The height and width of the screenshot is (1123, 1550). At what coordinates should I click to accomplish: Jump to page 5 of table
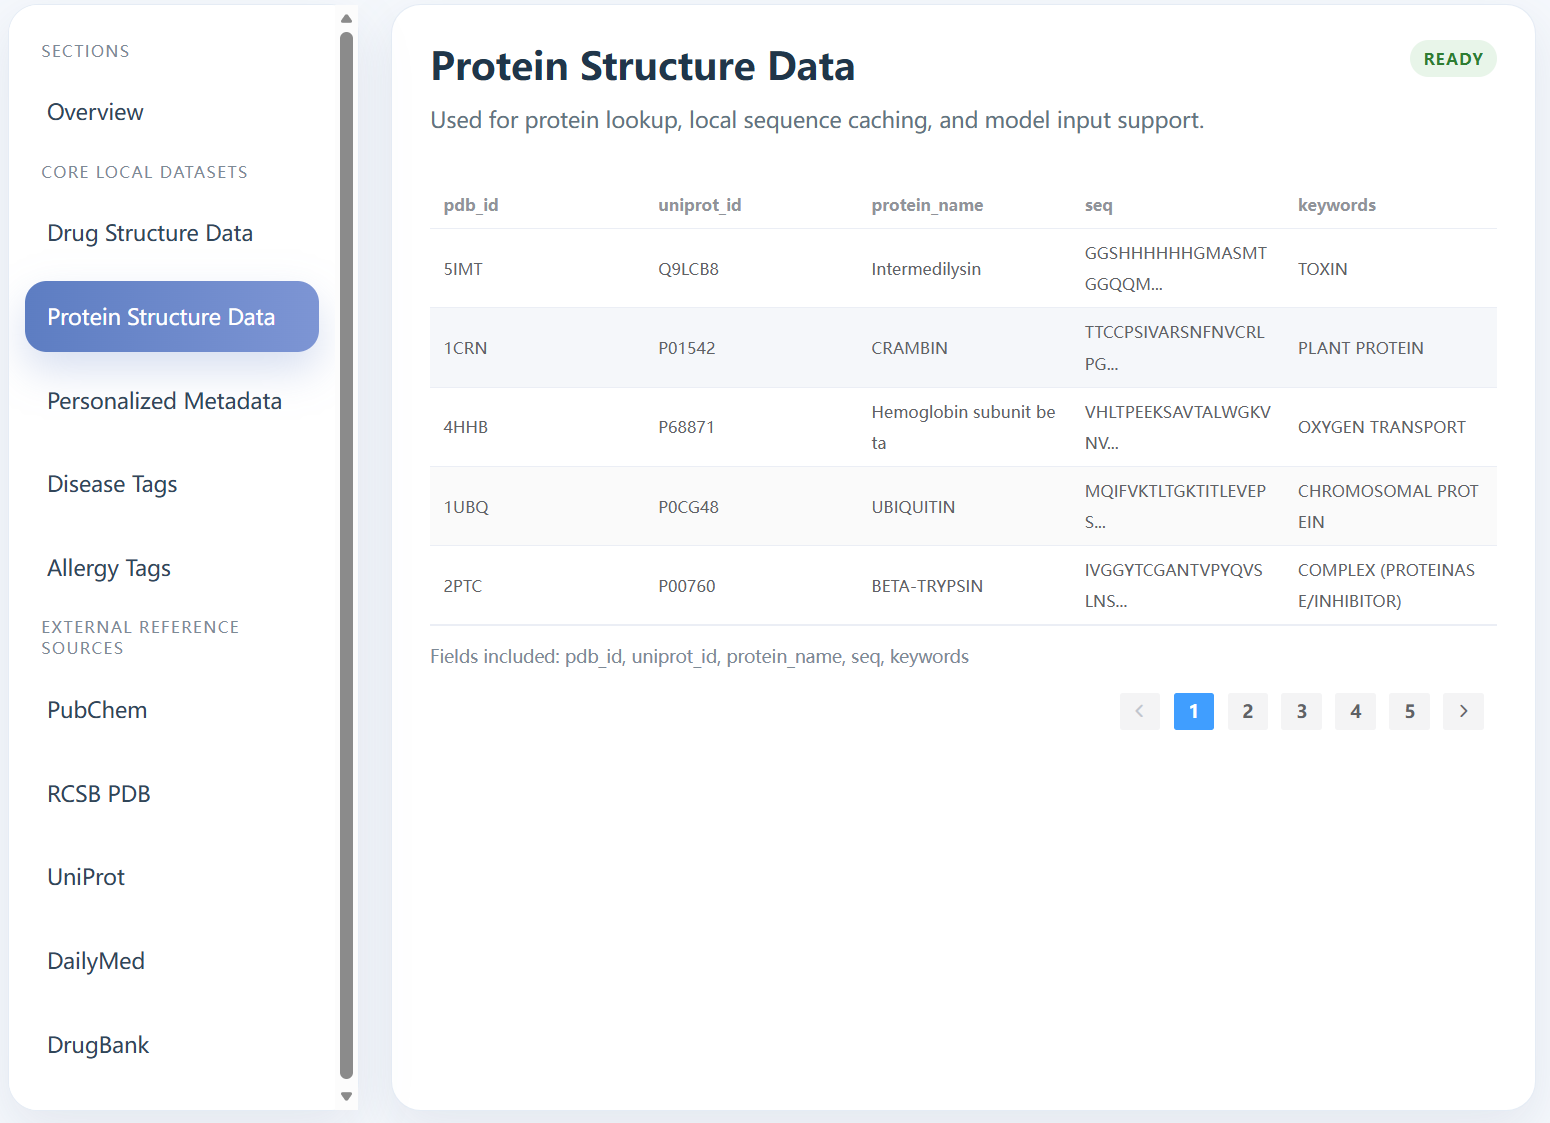click(1409, 711)
